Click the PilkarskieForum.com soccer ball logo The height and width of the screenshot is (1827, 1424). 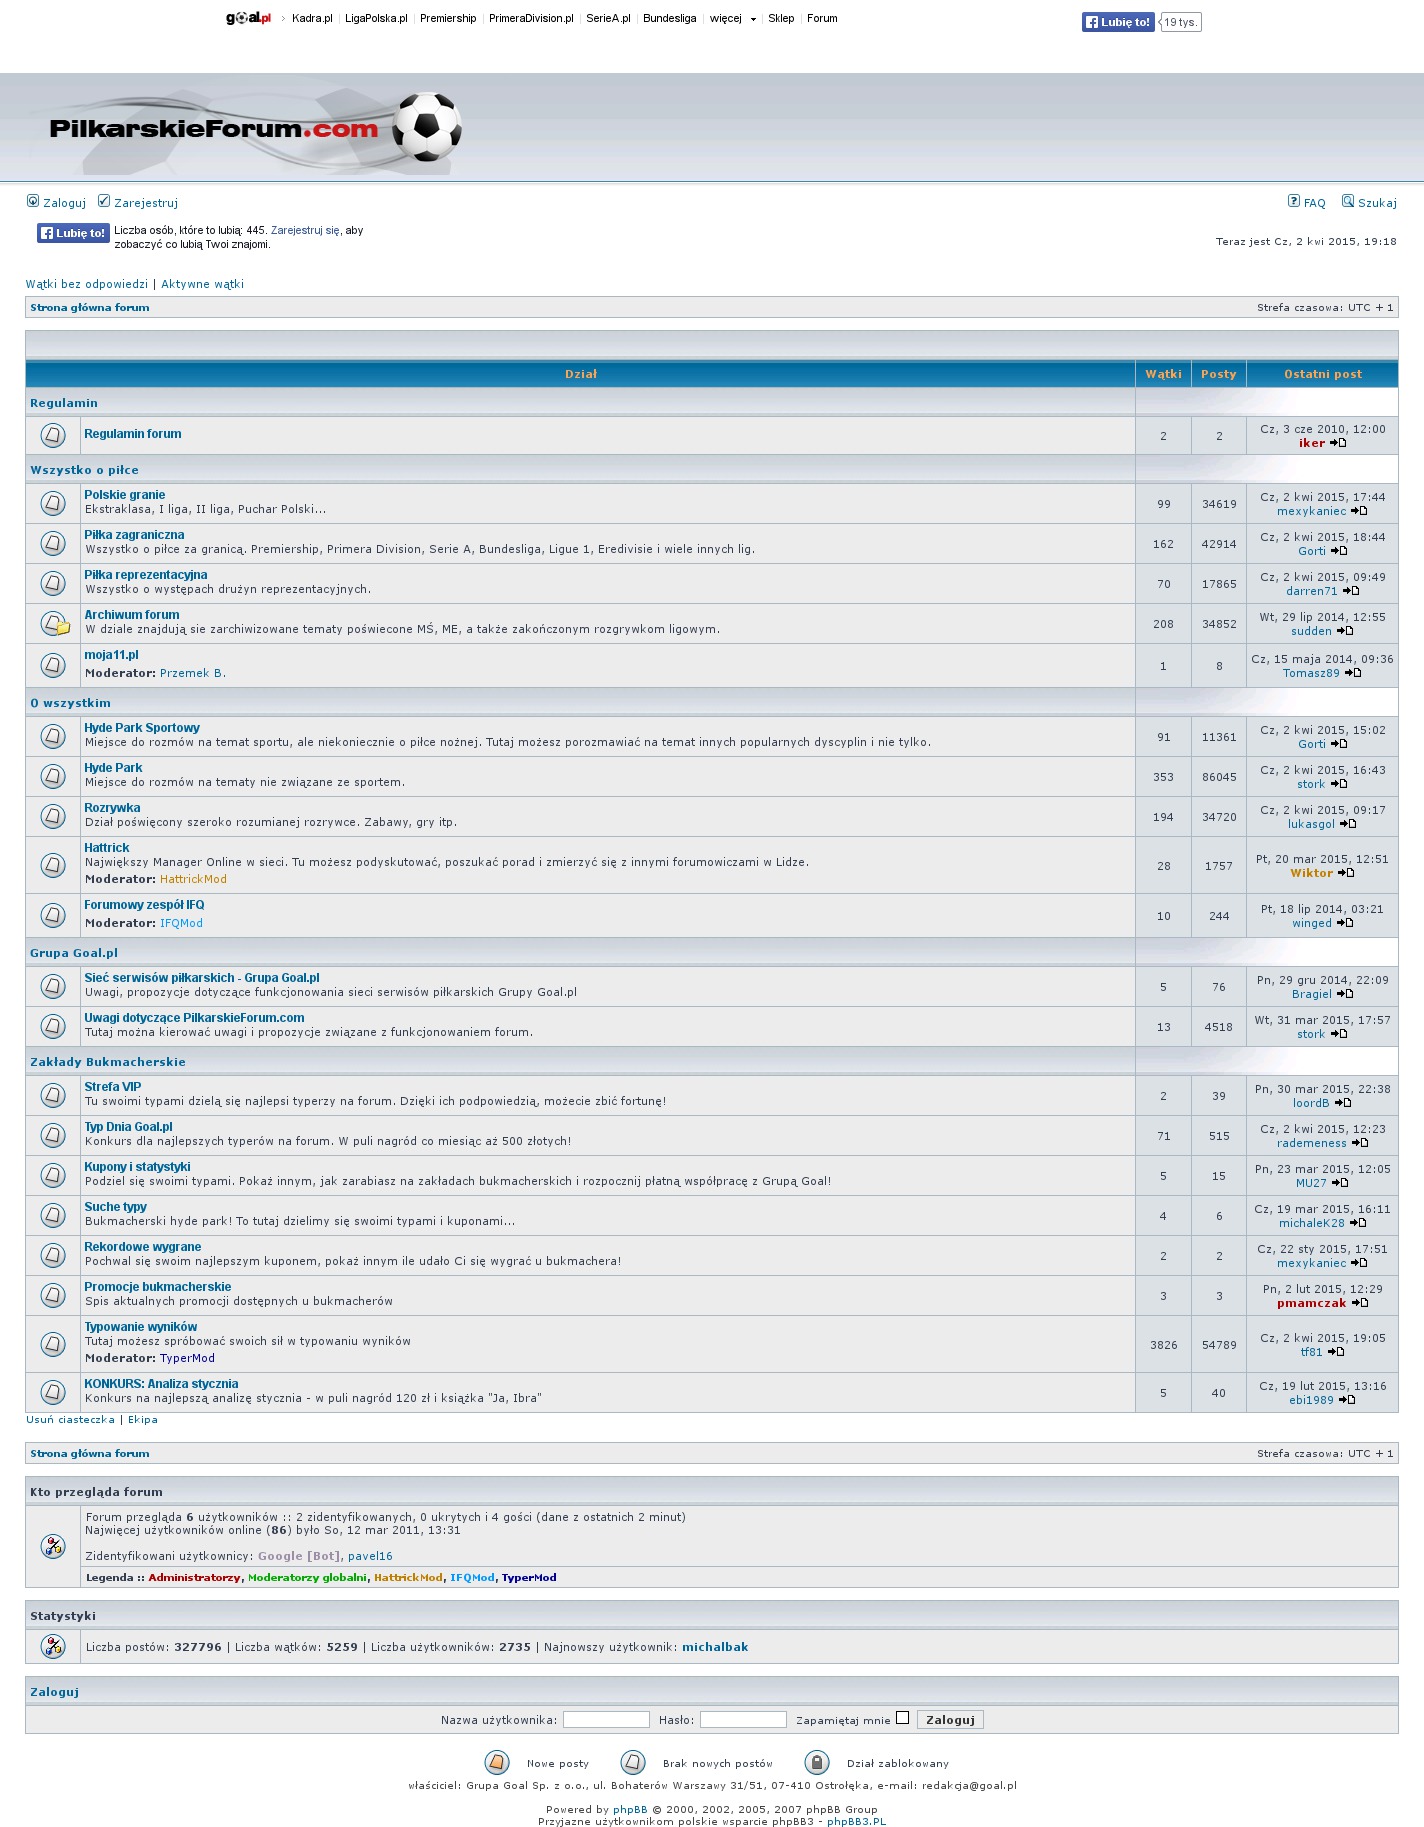pos(426,127)
